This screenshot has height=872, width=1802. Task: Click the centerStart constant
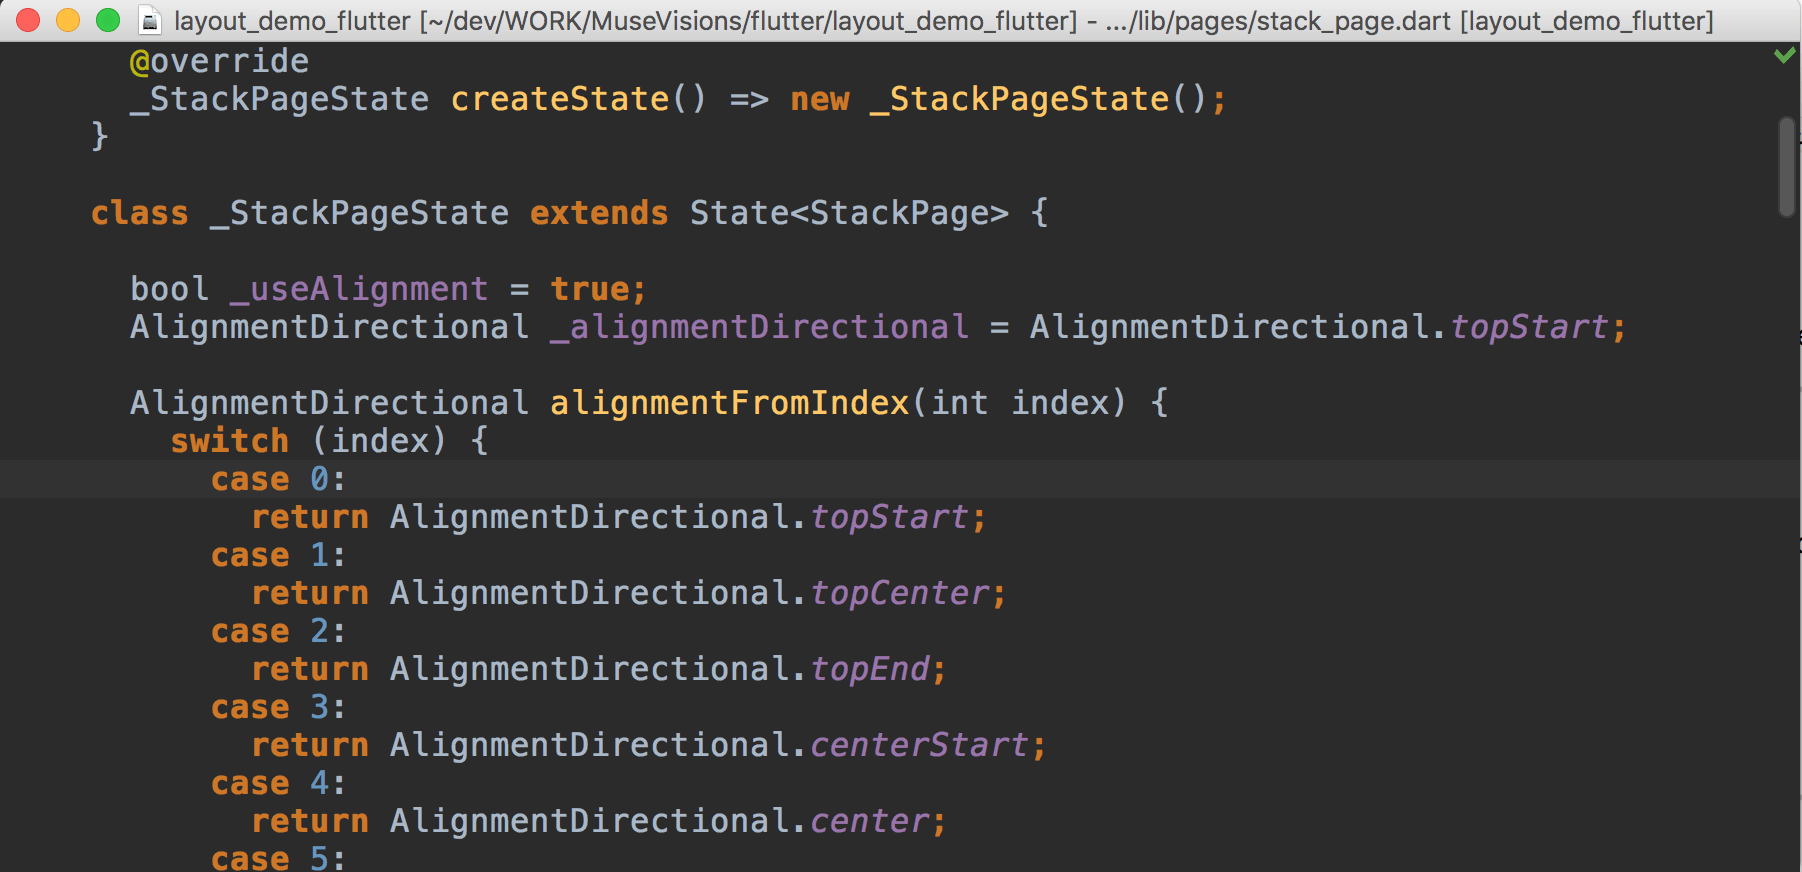tap(919, 745)
